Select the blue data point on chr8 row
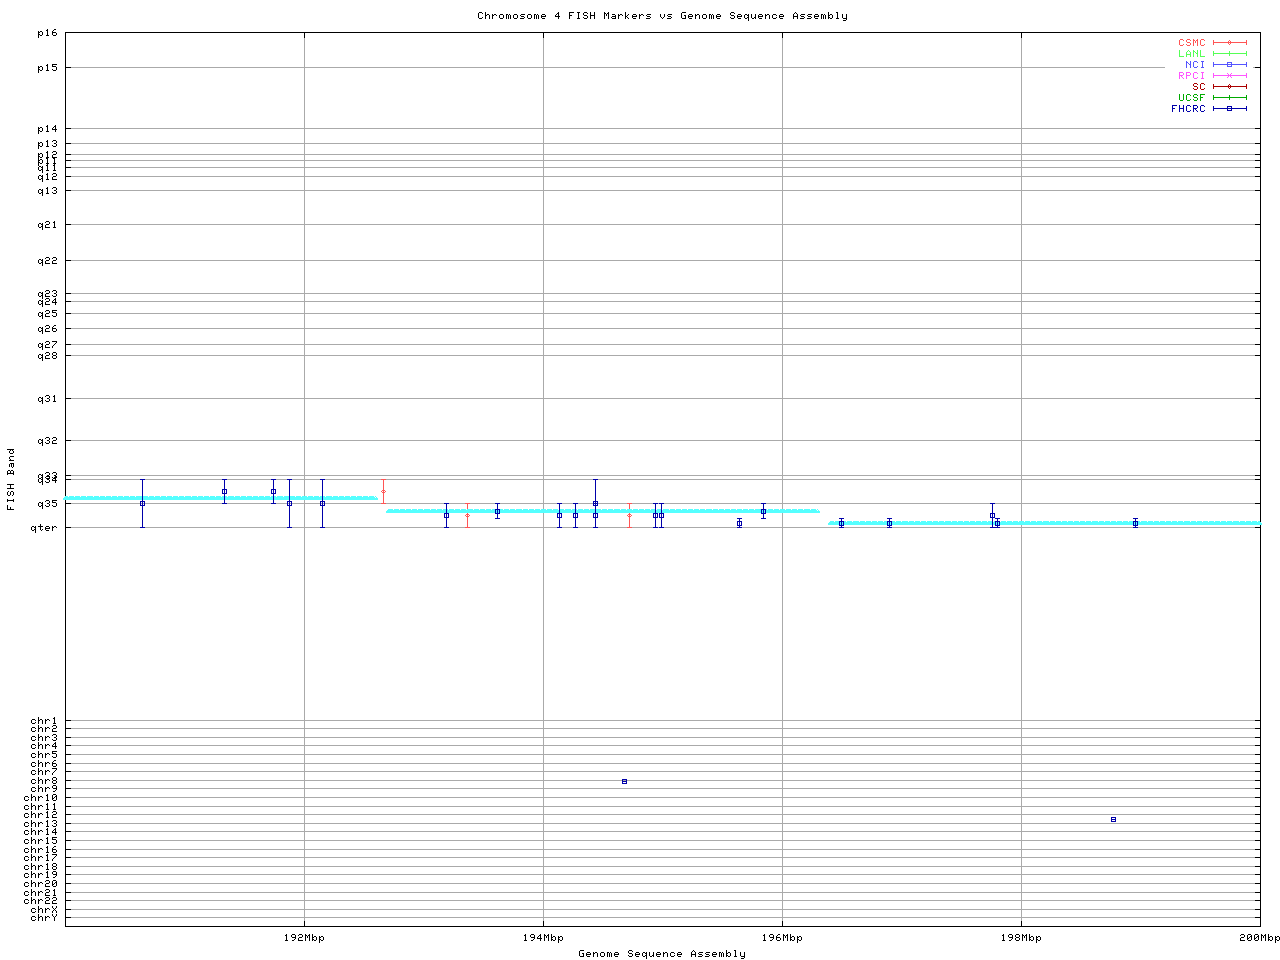 [624, 781]
